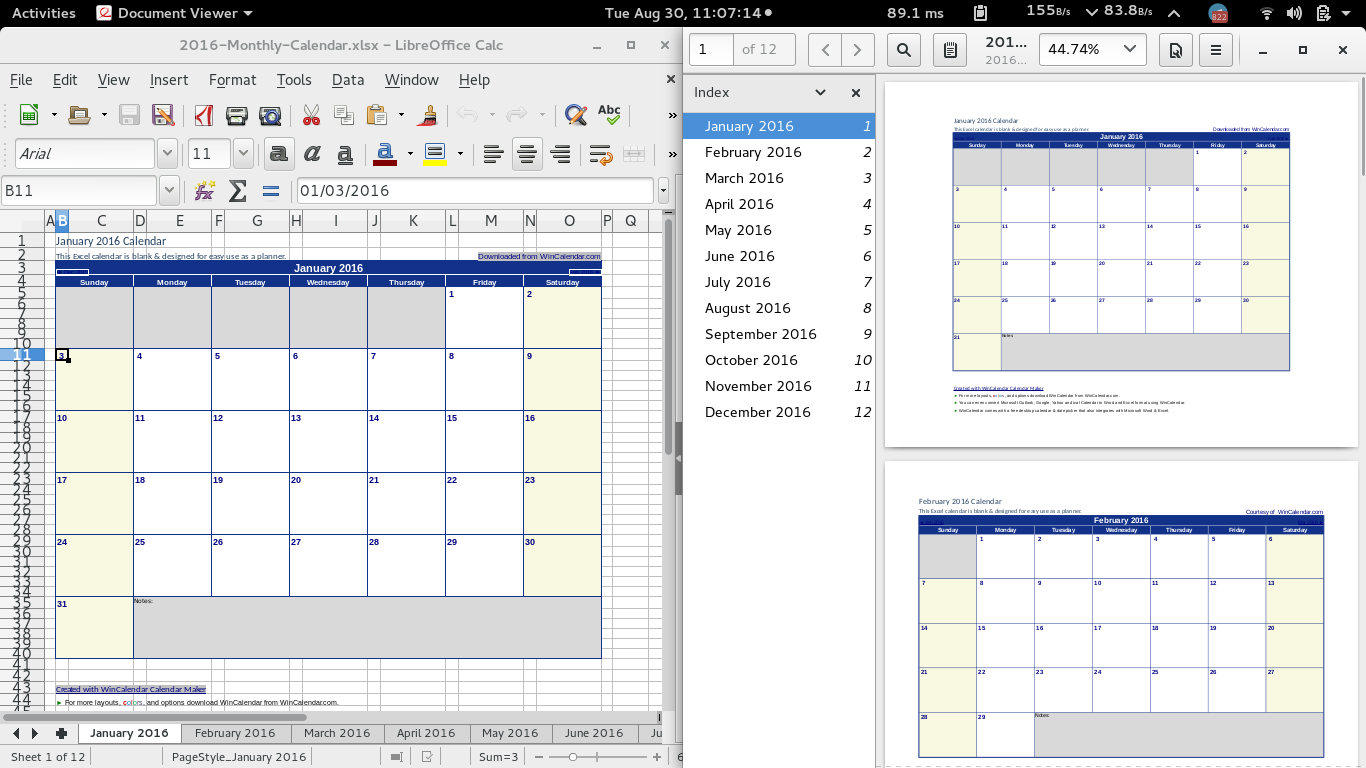This screenshot has height=768, width=1366.
Task: Click the next page arrow in Document Viewer
Action: tap(858, 49)
